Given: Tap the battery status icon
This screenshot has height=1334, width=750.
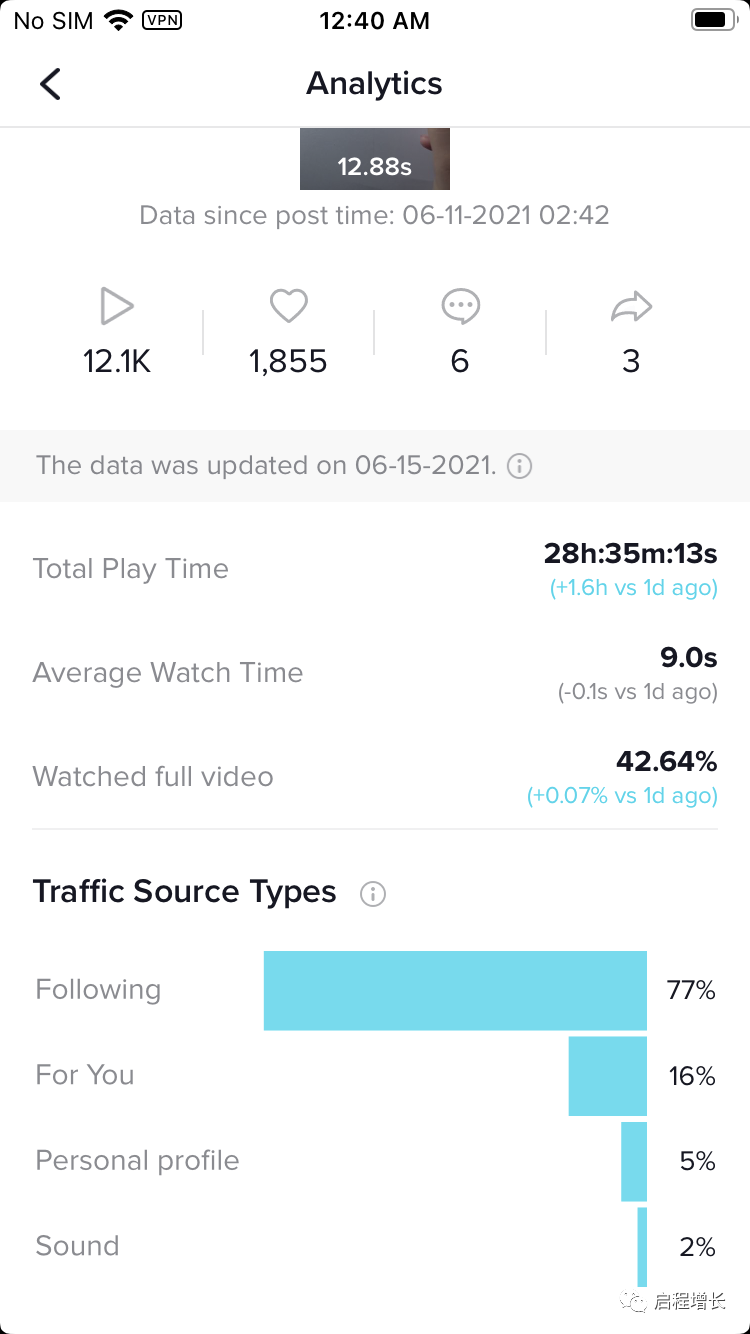Looking at the screenshot, I should tap(714, 20).
